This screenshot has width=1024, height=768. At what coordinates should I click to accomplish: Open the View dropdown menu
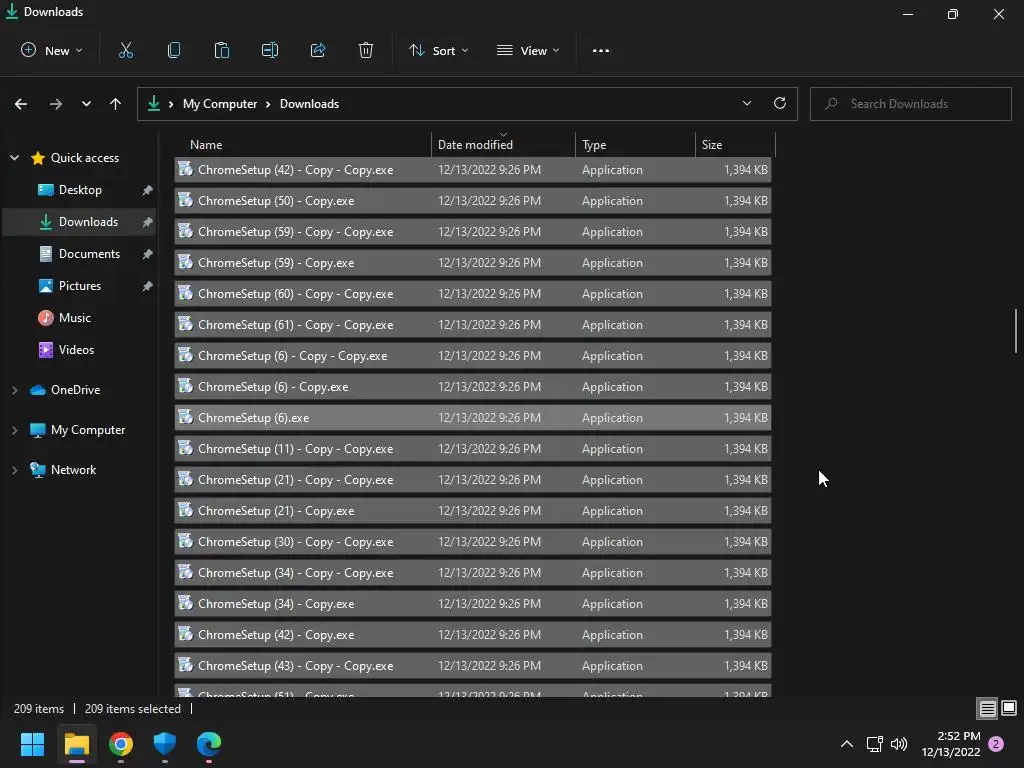[528, 50]
